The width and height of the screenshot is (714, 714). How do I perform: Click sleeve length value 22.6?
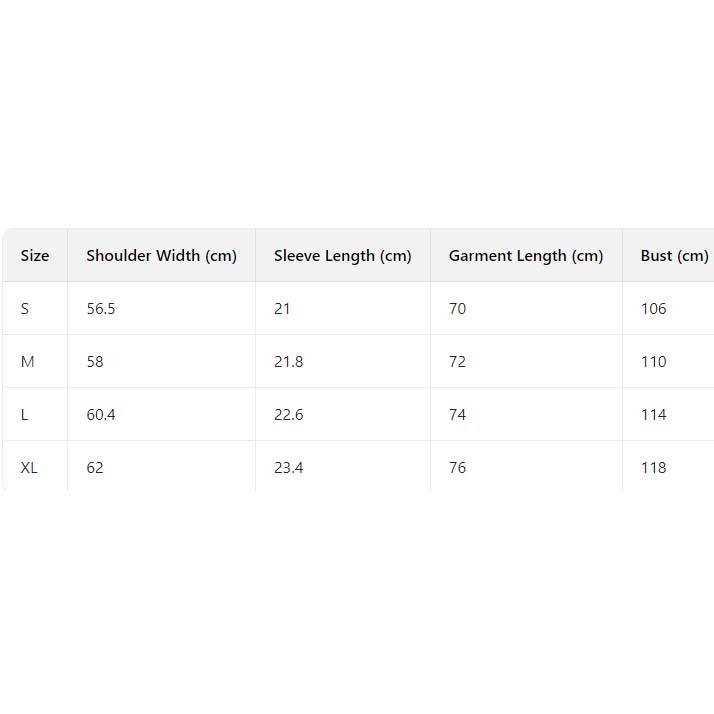point(288,415)
